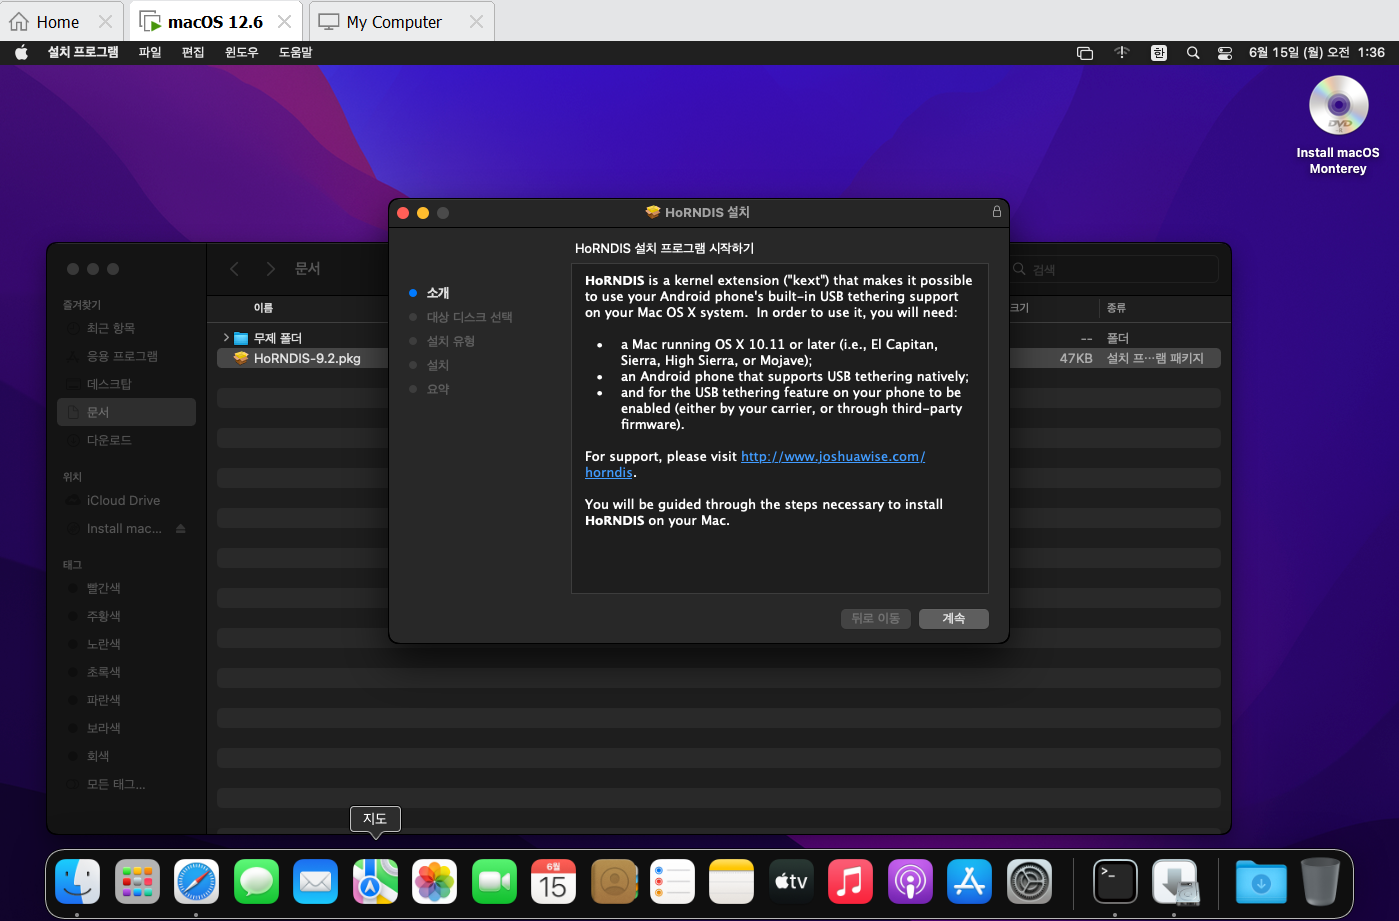Open the App Store from the Dock
This screenshot has height=921, width=1399.
point(970,882)
